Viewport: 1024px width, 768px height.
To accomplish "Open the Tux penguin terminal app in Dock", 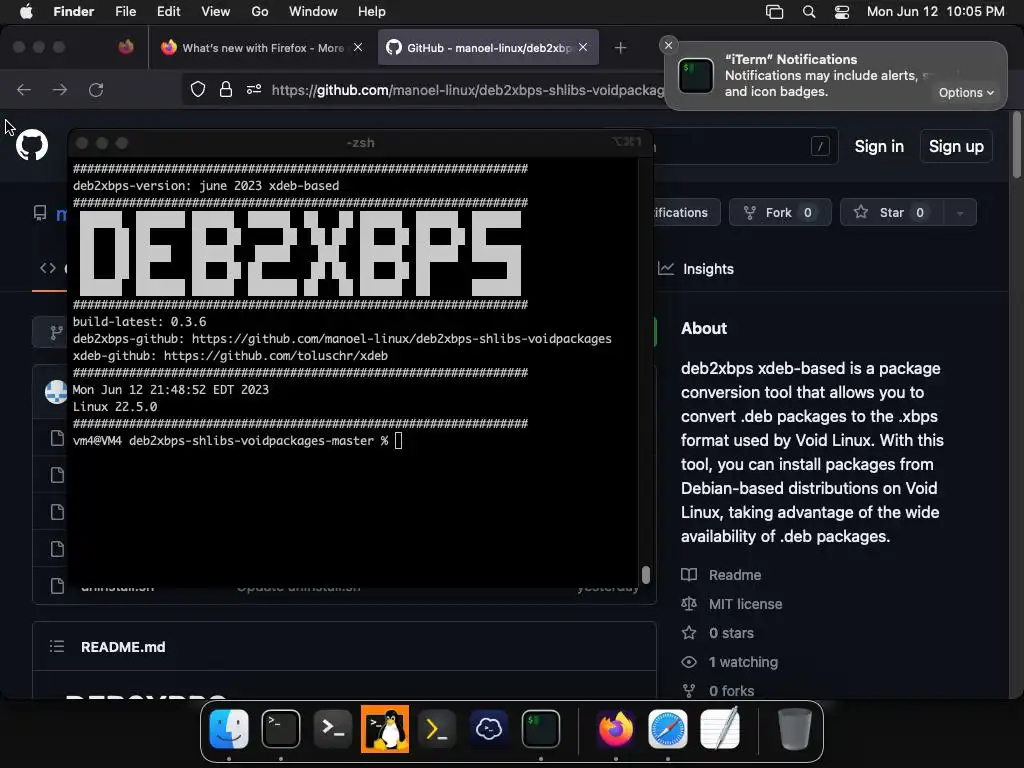I will (385, 728).
